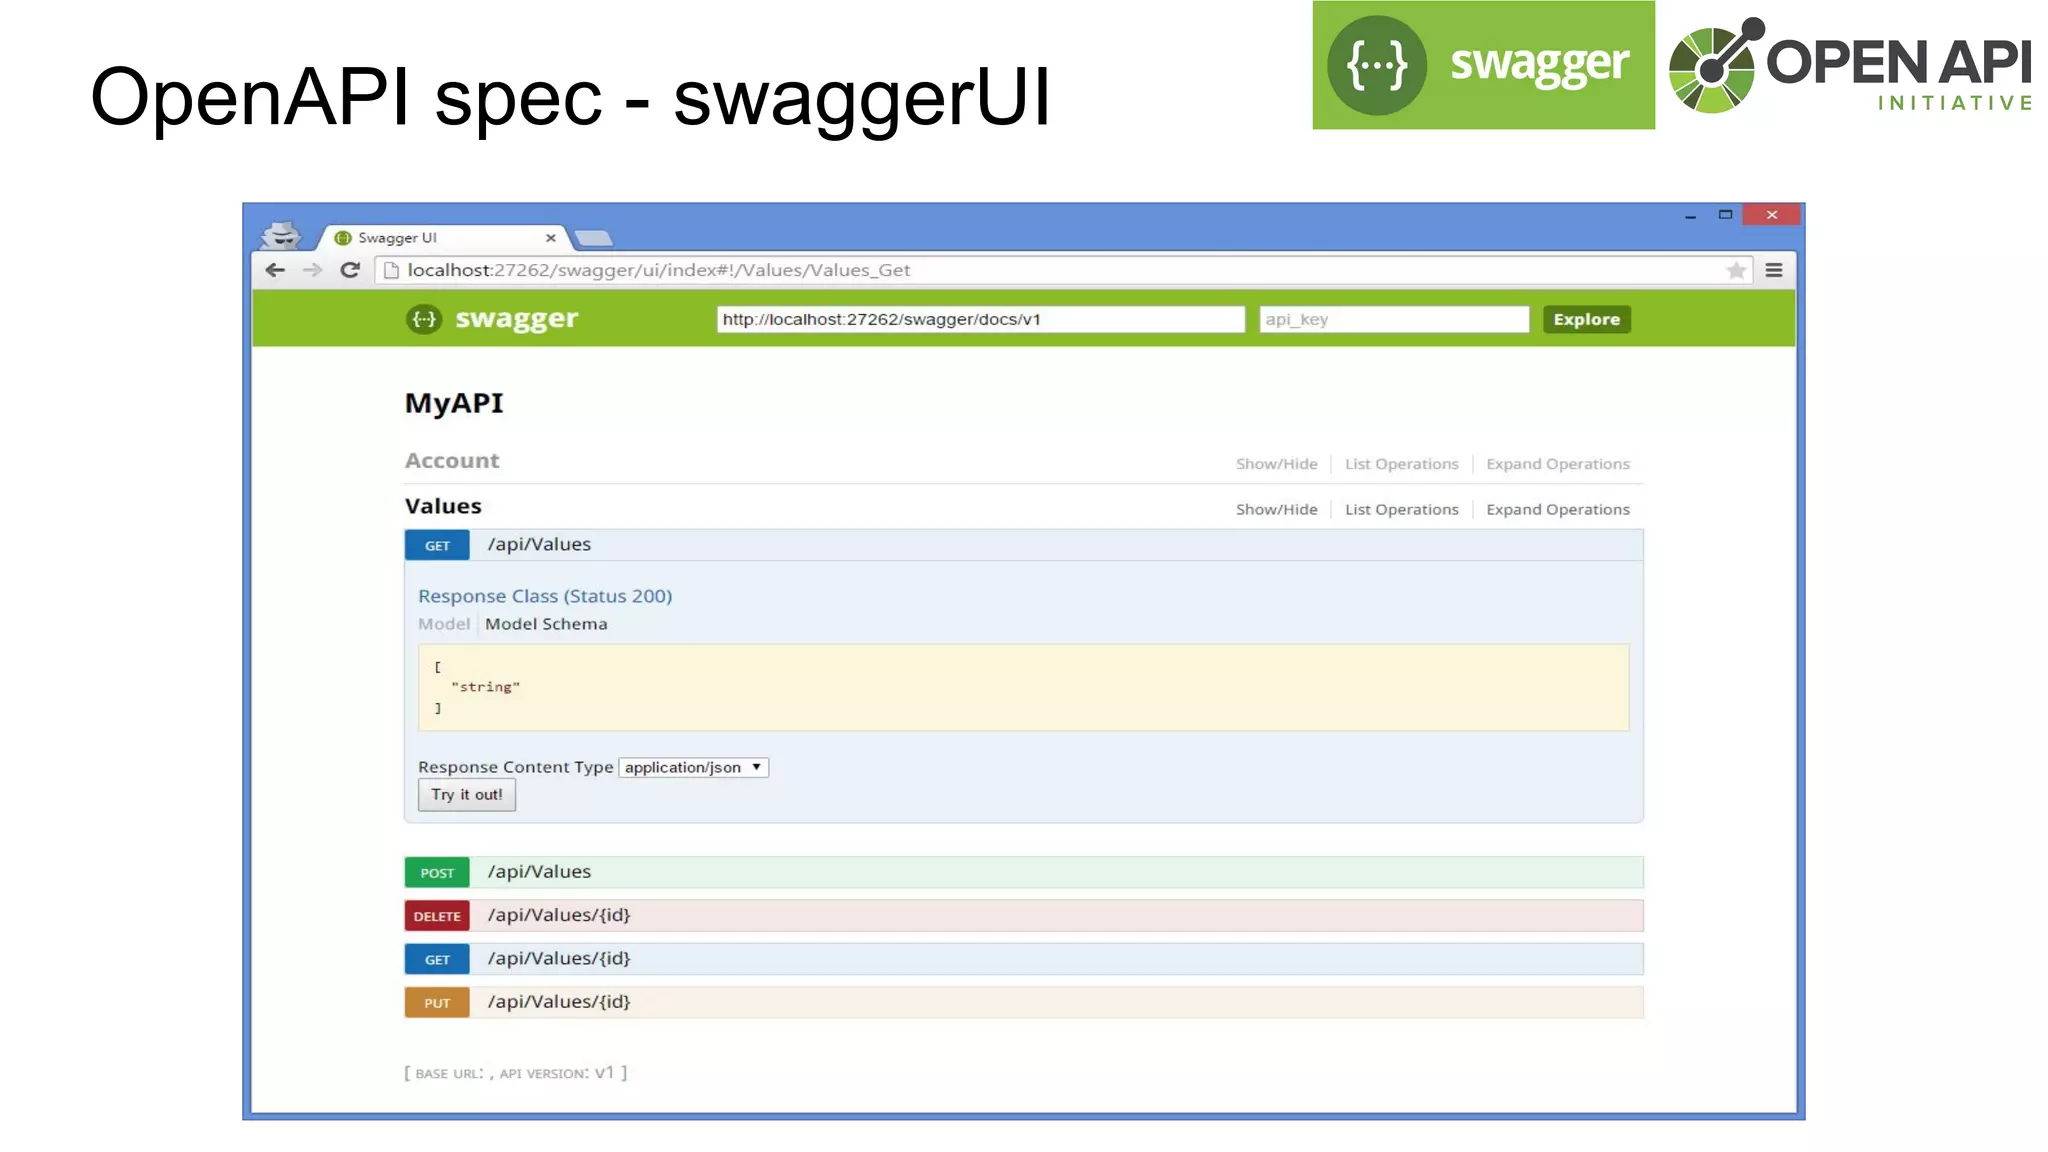Viewport: 2048px width, 1152px height.
Task: Click the Explore button
Action: pos(1586,319)
